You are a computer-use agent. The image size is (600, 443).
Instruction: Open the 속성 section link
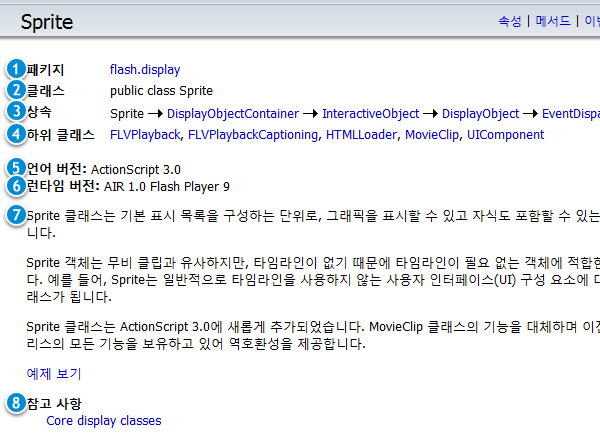pyautogui.click(x=510, y=21)
